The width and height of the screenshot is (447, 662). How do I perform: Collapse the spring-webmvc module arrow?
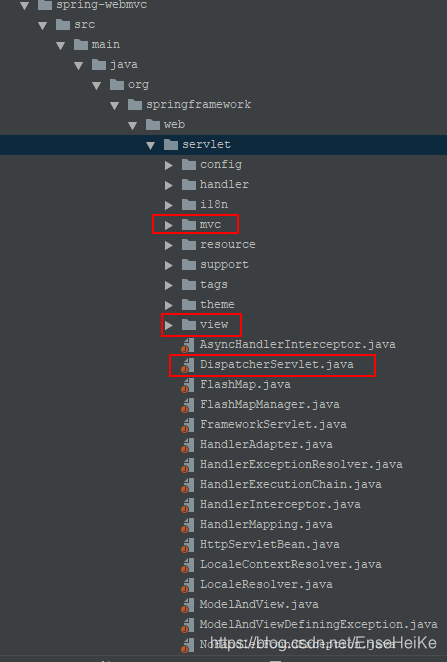24,6
